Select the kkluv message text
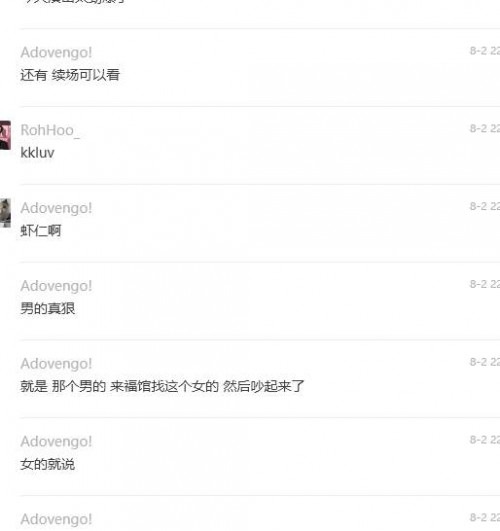This screenshot has height=531, width=500. click(37, 153)
